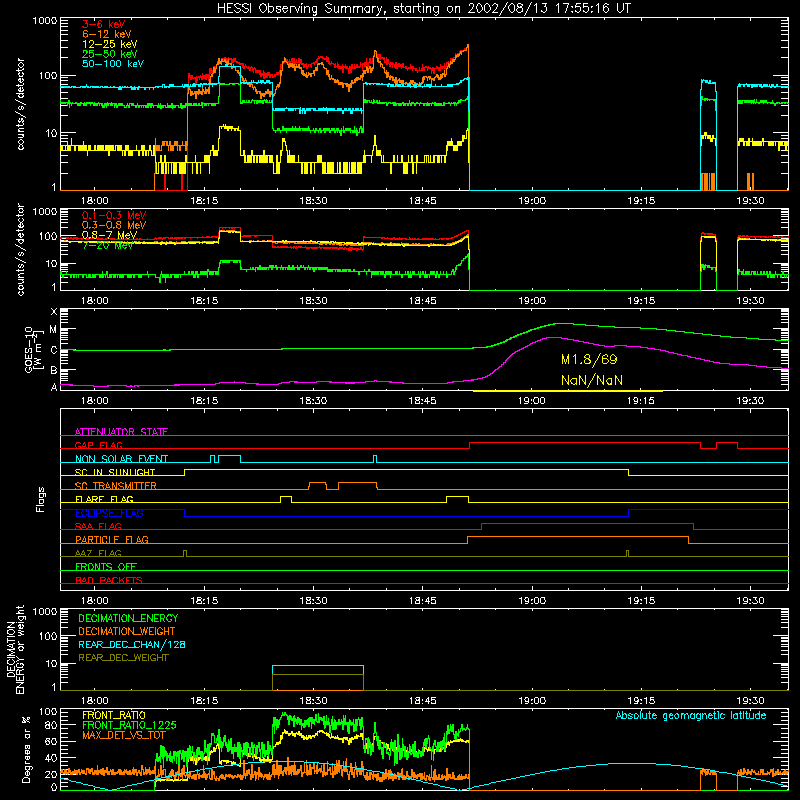This screenshot has height=800, width=800.
Task: Click the NON_SOLAR_EVENT flag label
Action: (x=121, y=459)
